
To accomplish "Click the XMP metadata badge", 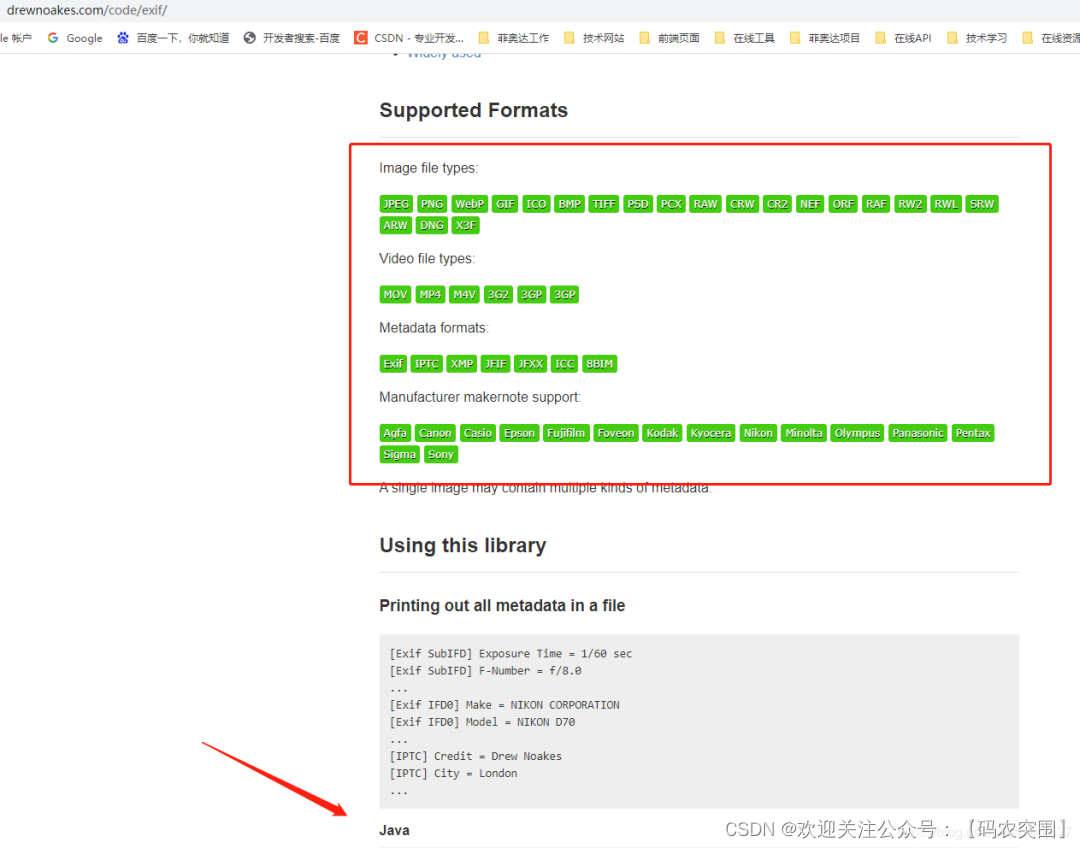I will tap(461, 364).
